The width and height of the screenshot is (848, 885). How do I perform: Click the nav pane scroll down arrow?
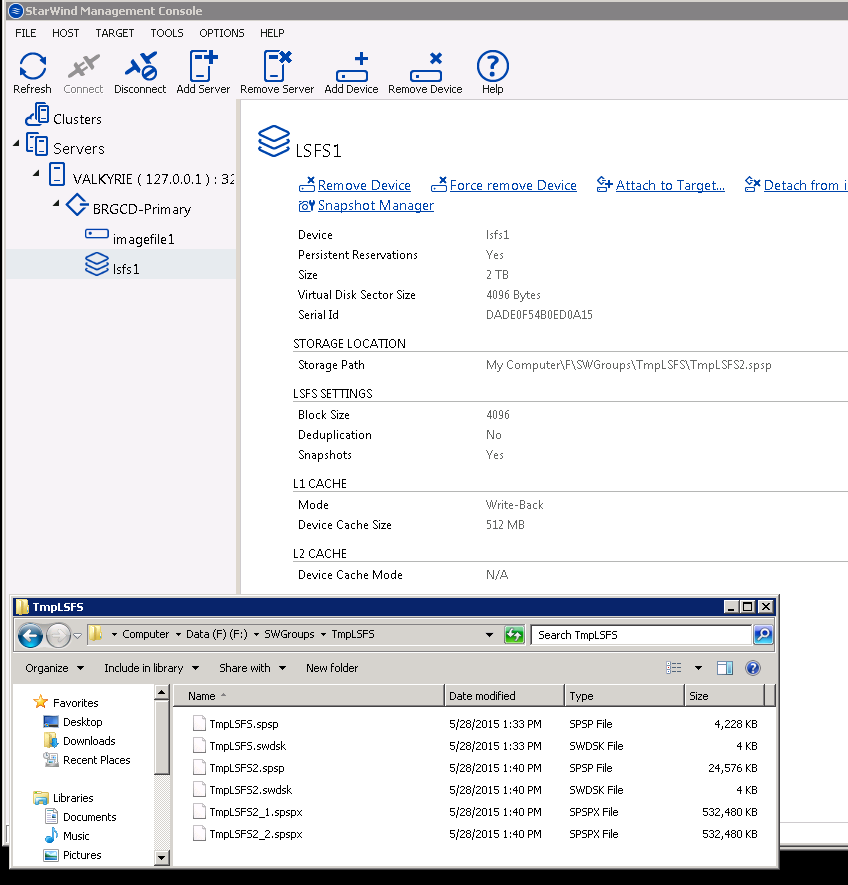tap(161, 857)
